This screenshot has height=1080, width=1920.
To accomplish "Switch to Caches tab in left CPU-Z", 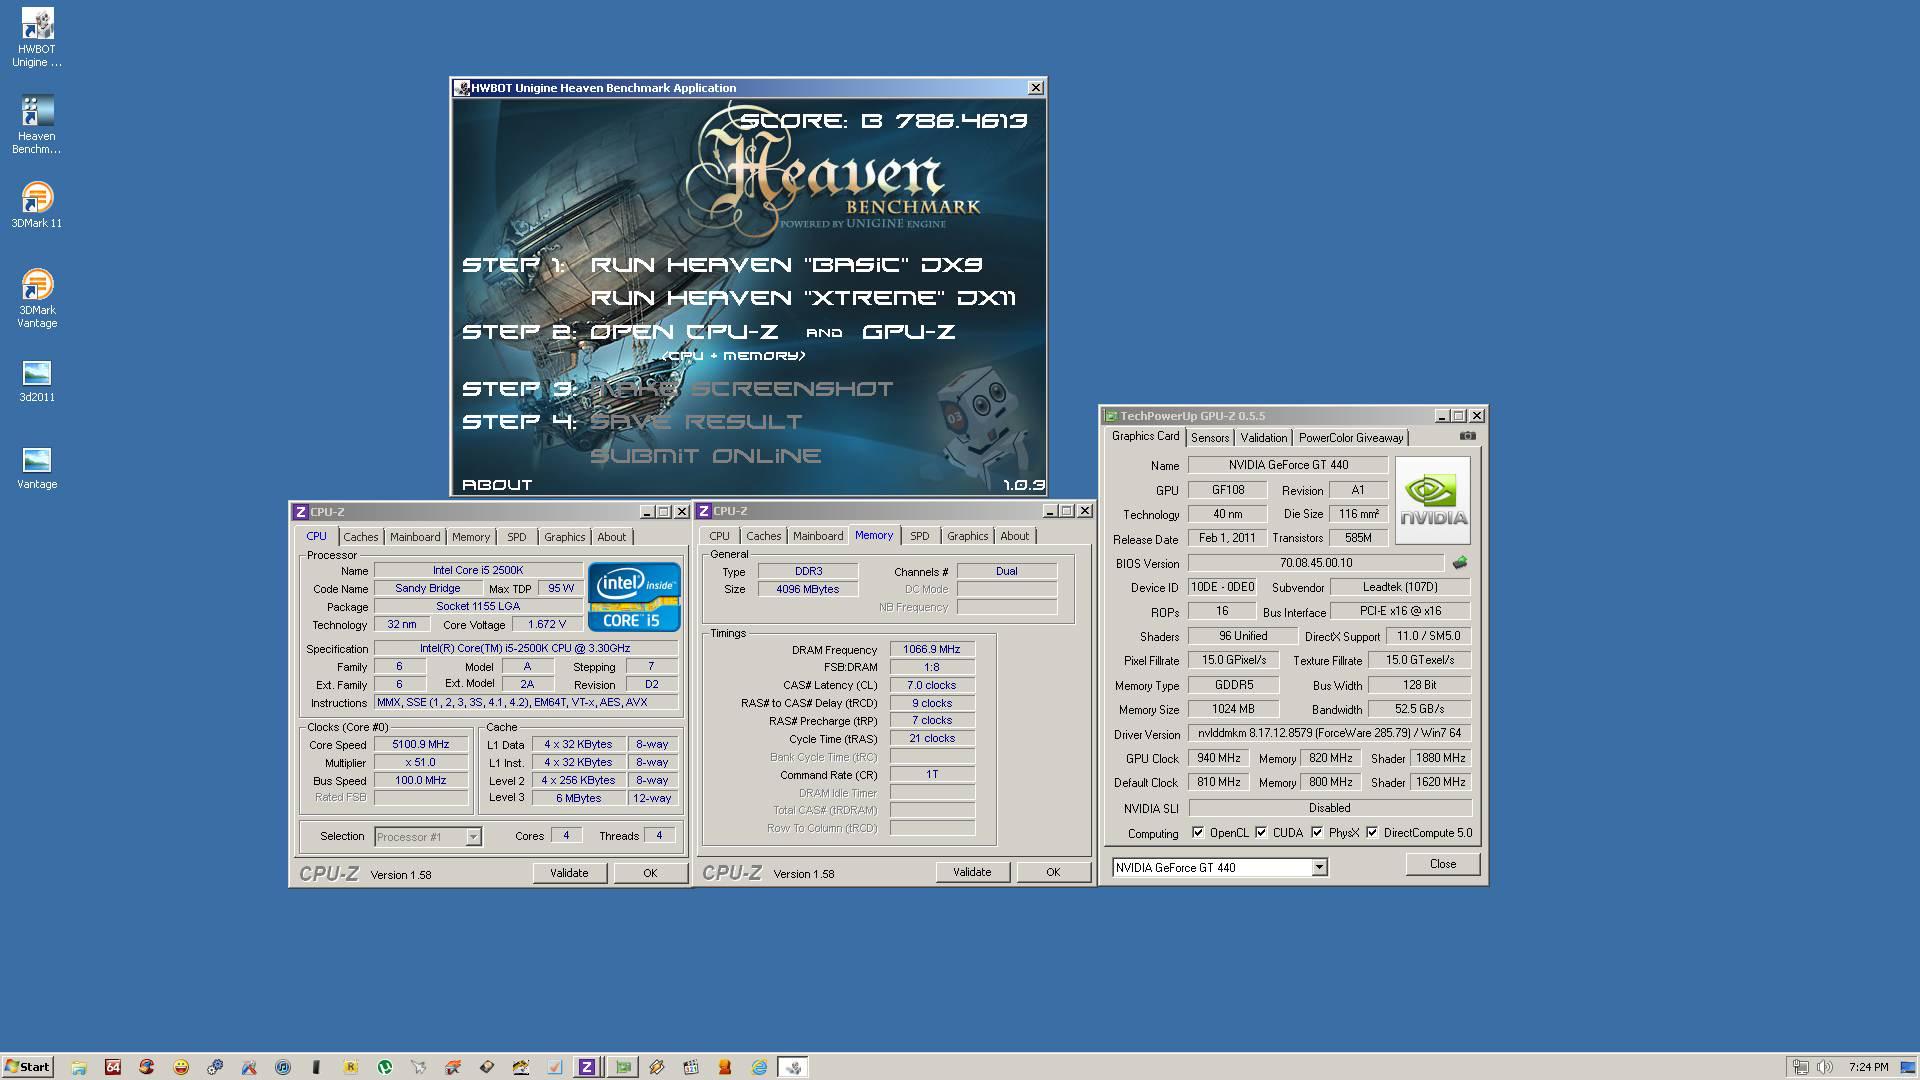I will [360, 537].
